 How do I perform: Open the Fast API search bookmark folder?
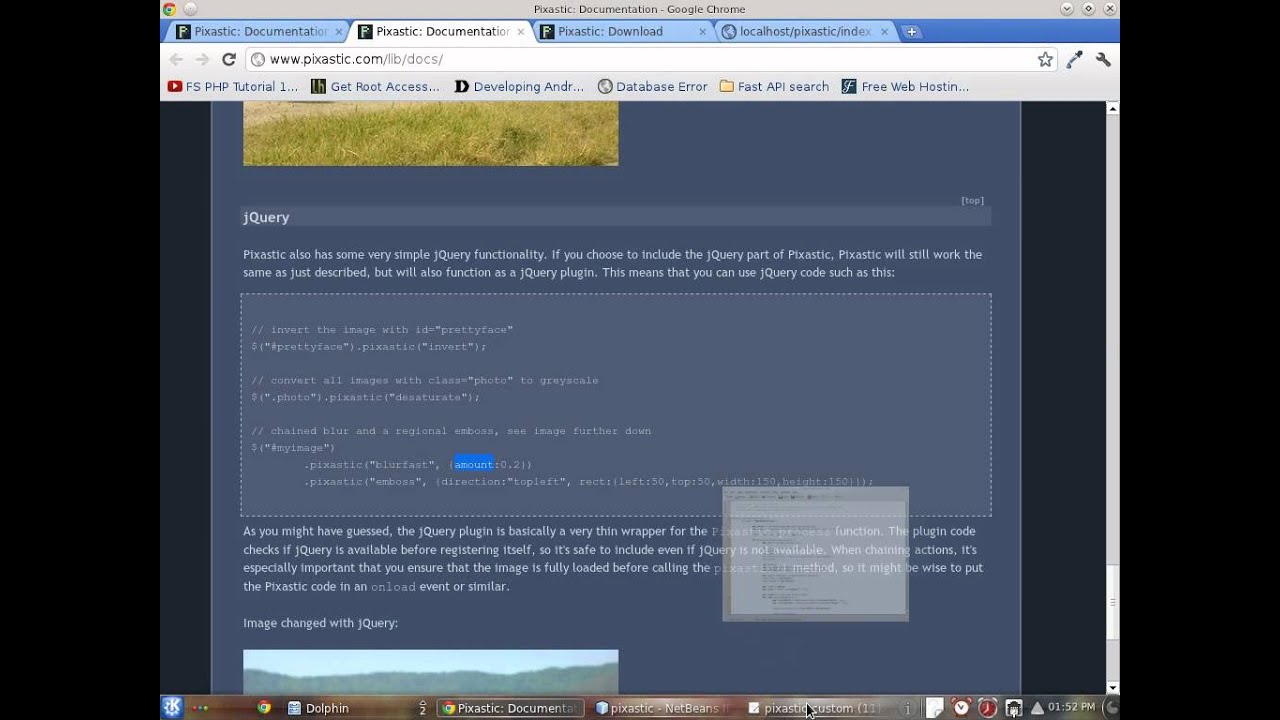tap(774, 87)
